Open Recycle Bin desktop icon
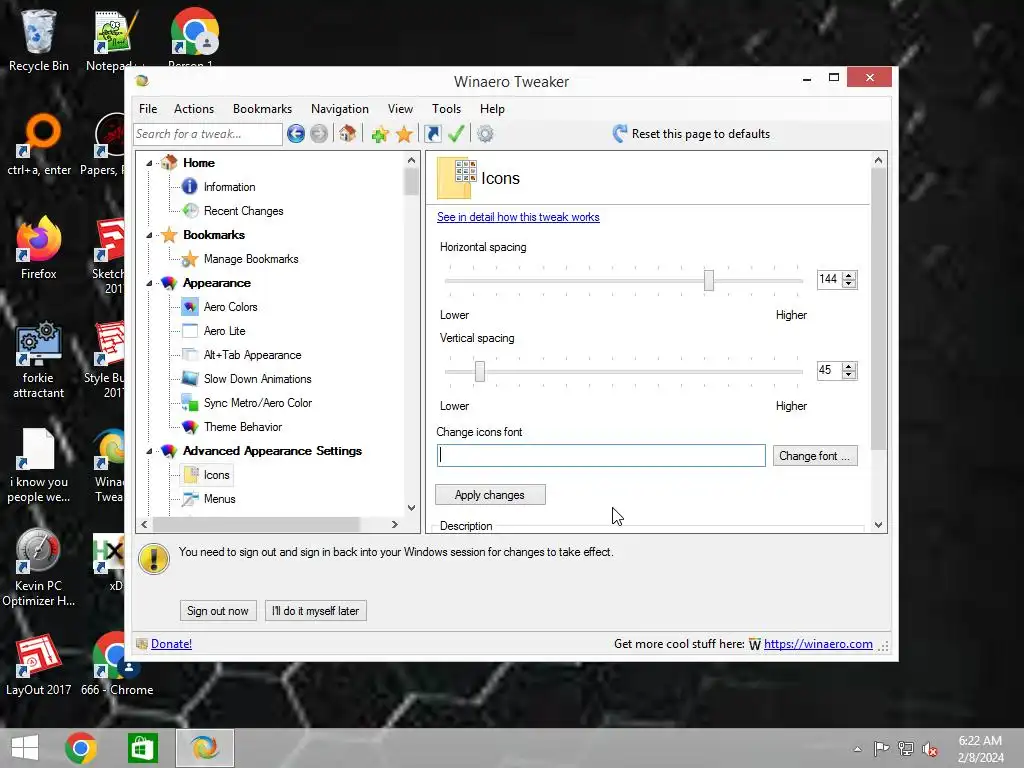 pyautogui.click(x=39, y=40)
